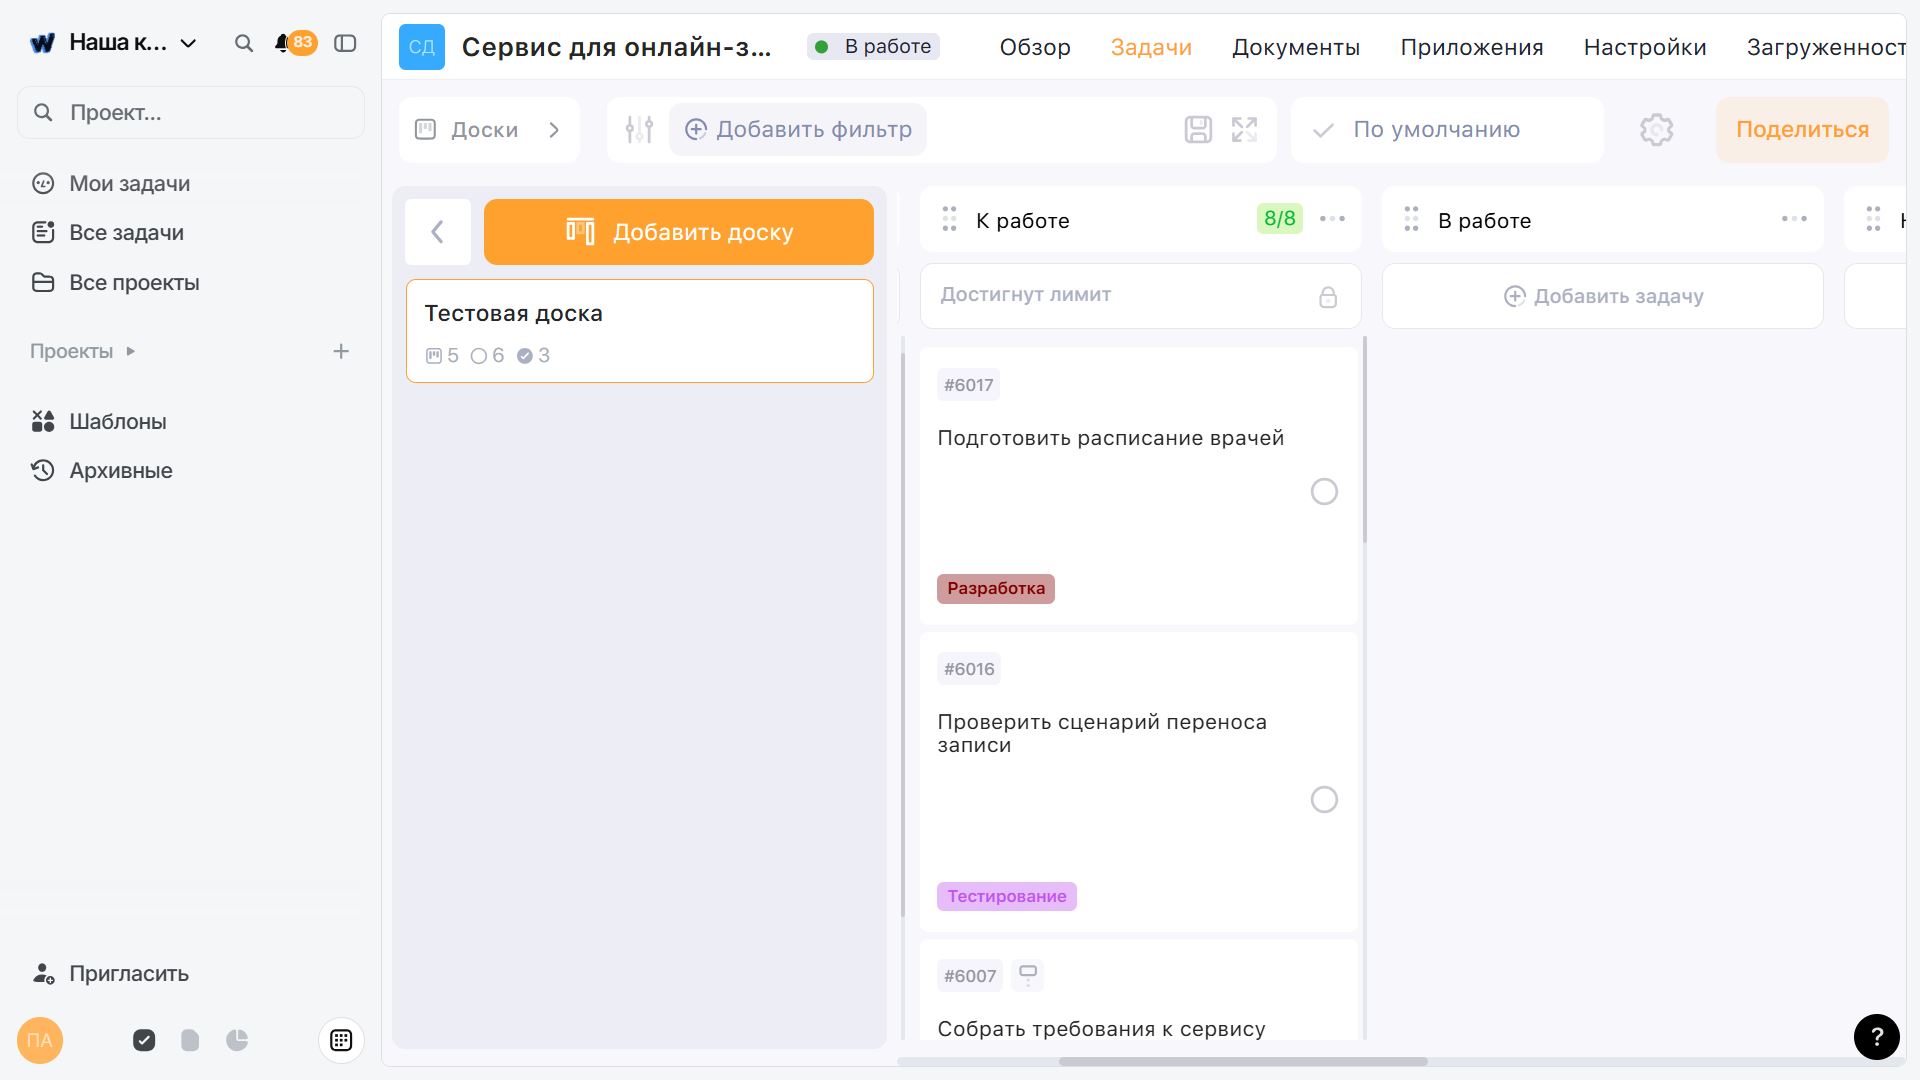Click Добавить задачу in В работе column
Viewport: 1920px width, 1080px height.
click(x=1602, y=296)
